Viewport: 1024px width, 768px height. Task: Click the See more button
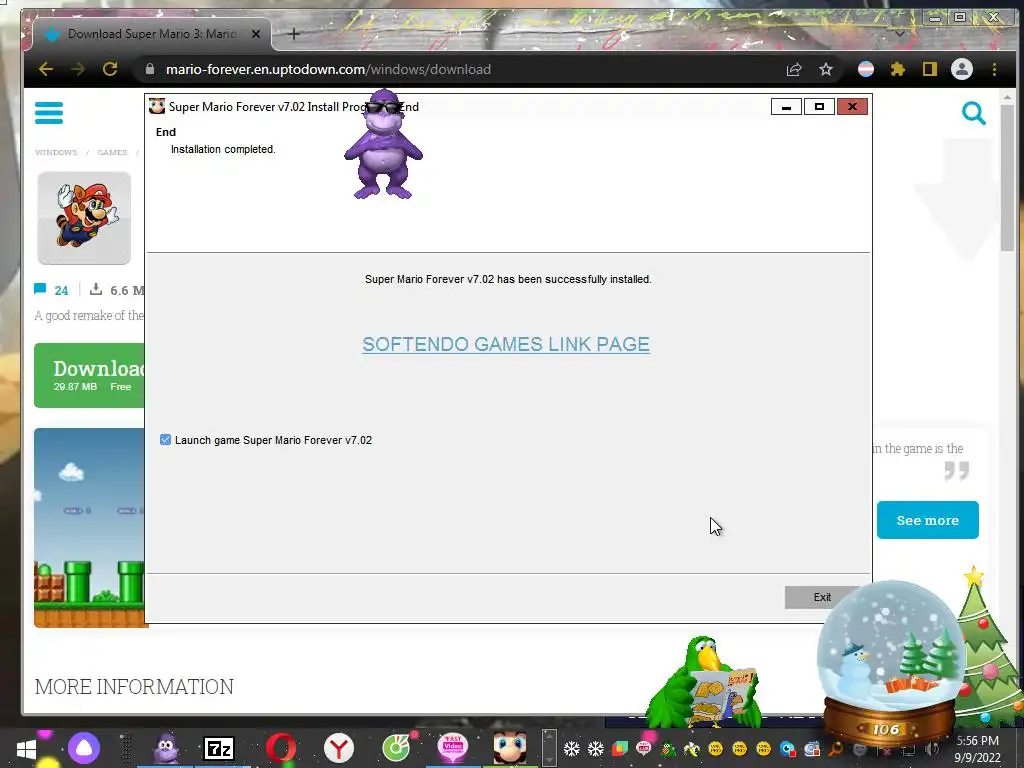pos(927,520)
